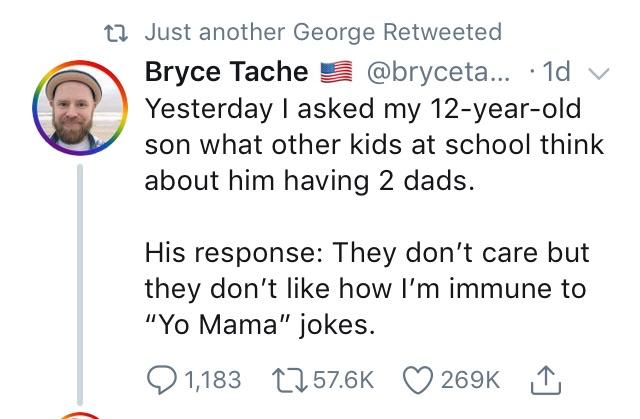The image size is (640, 419).
Task: Click the reply speech bubble icon
Action: tap(162, 379)
